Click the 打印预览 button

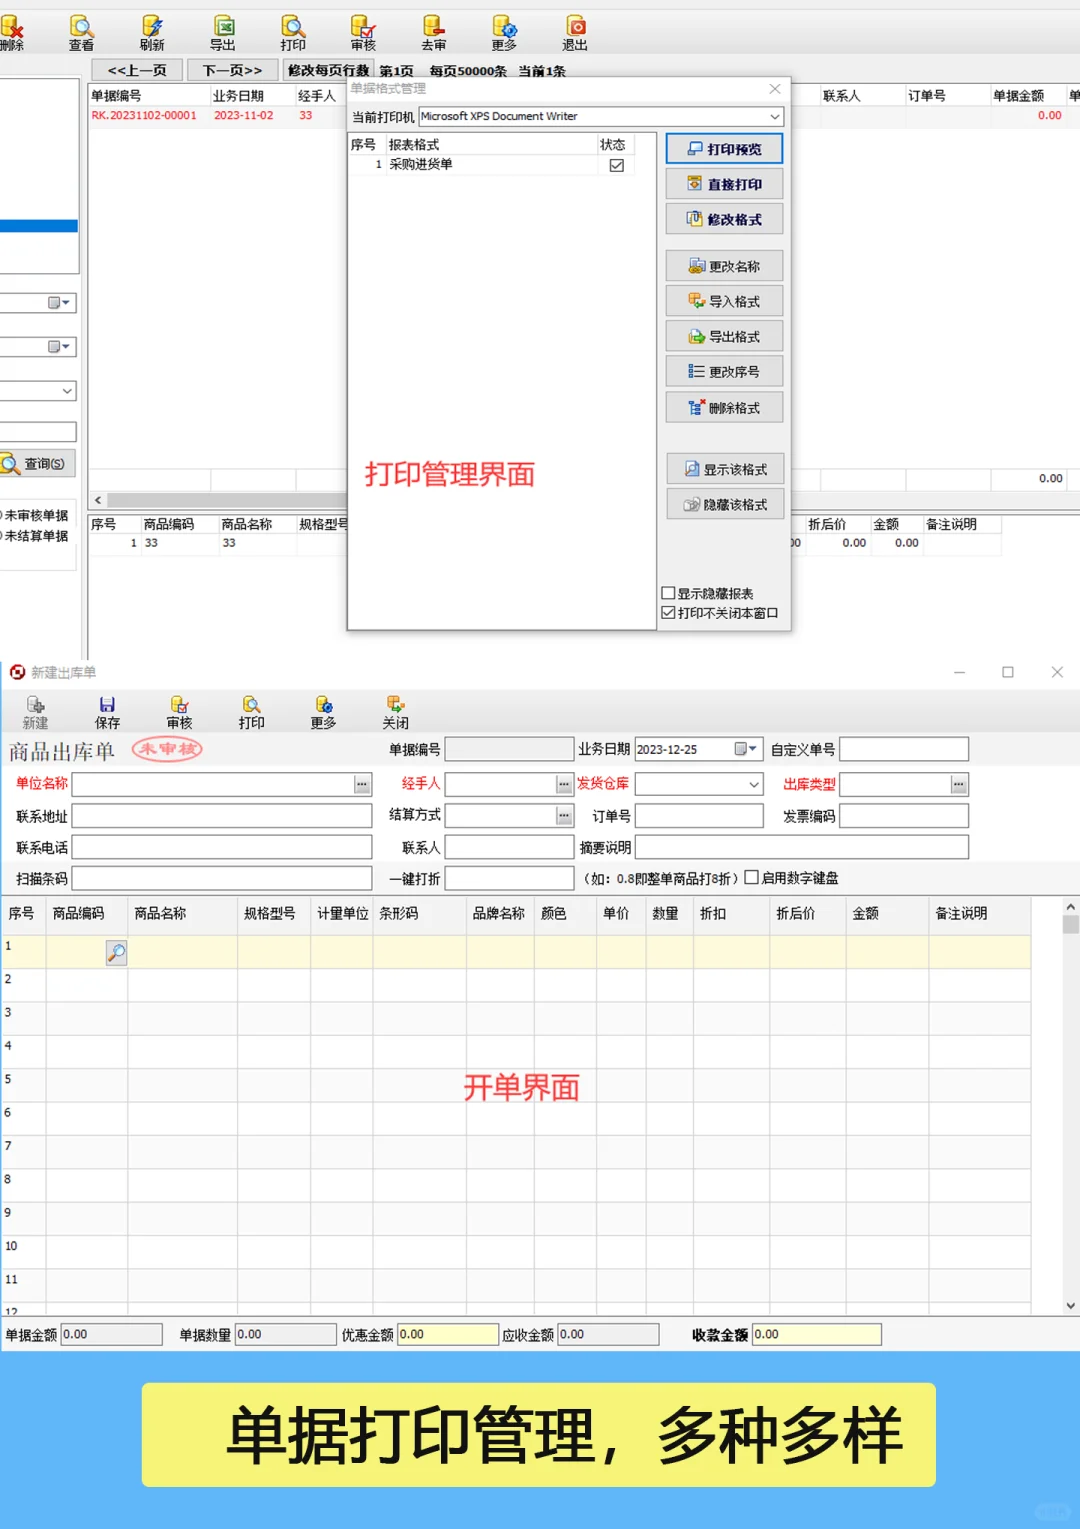tap(723, 148)
